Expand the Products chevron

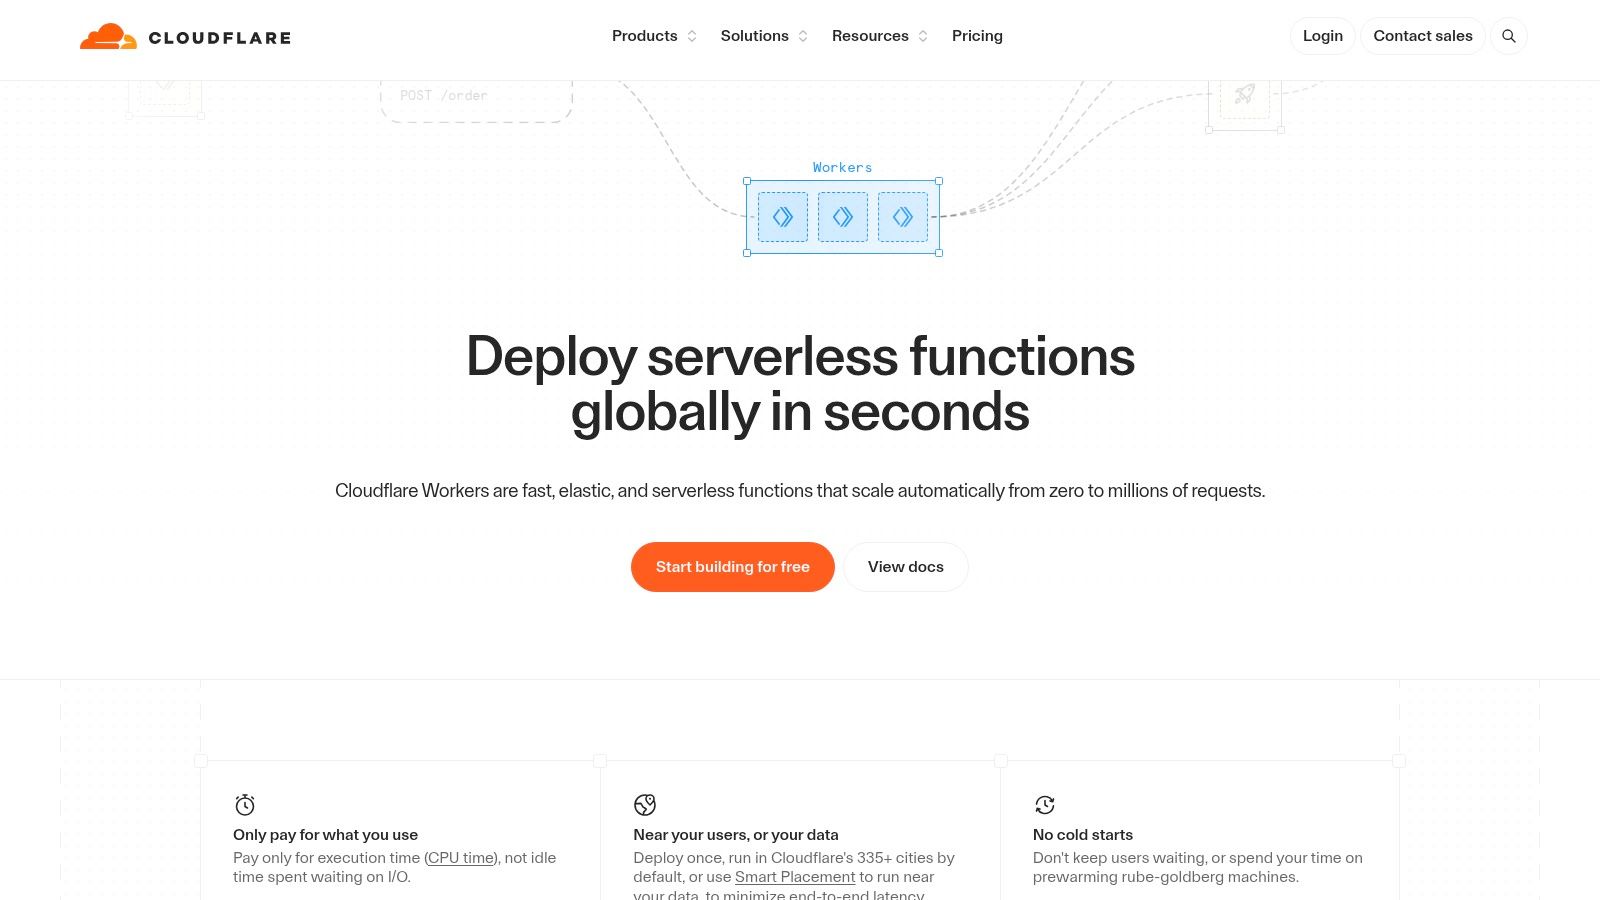692,36
